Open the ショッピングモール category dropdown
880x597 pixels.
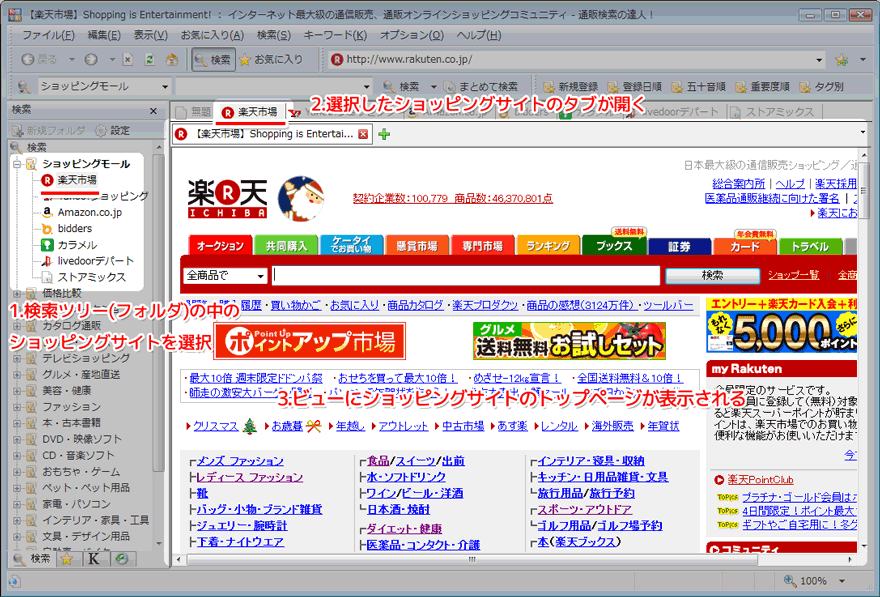(164, 86)
